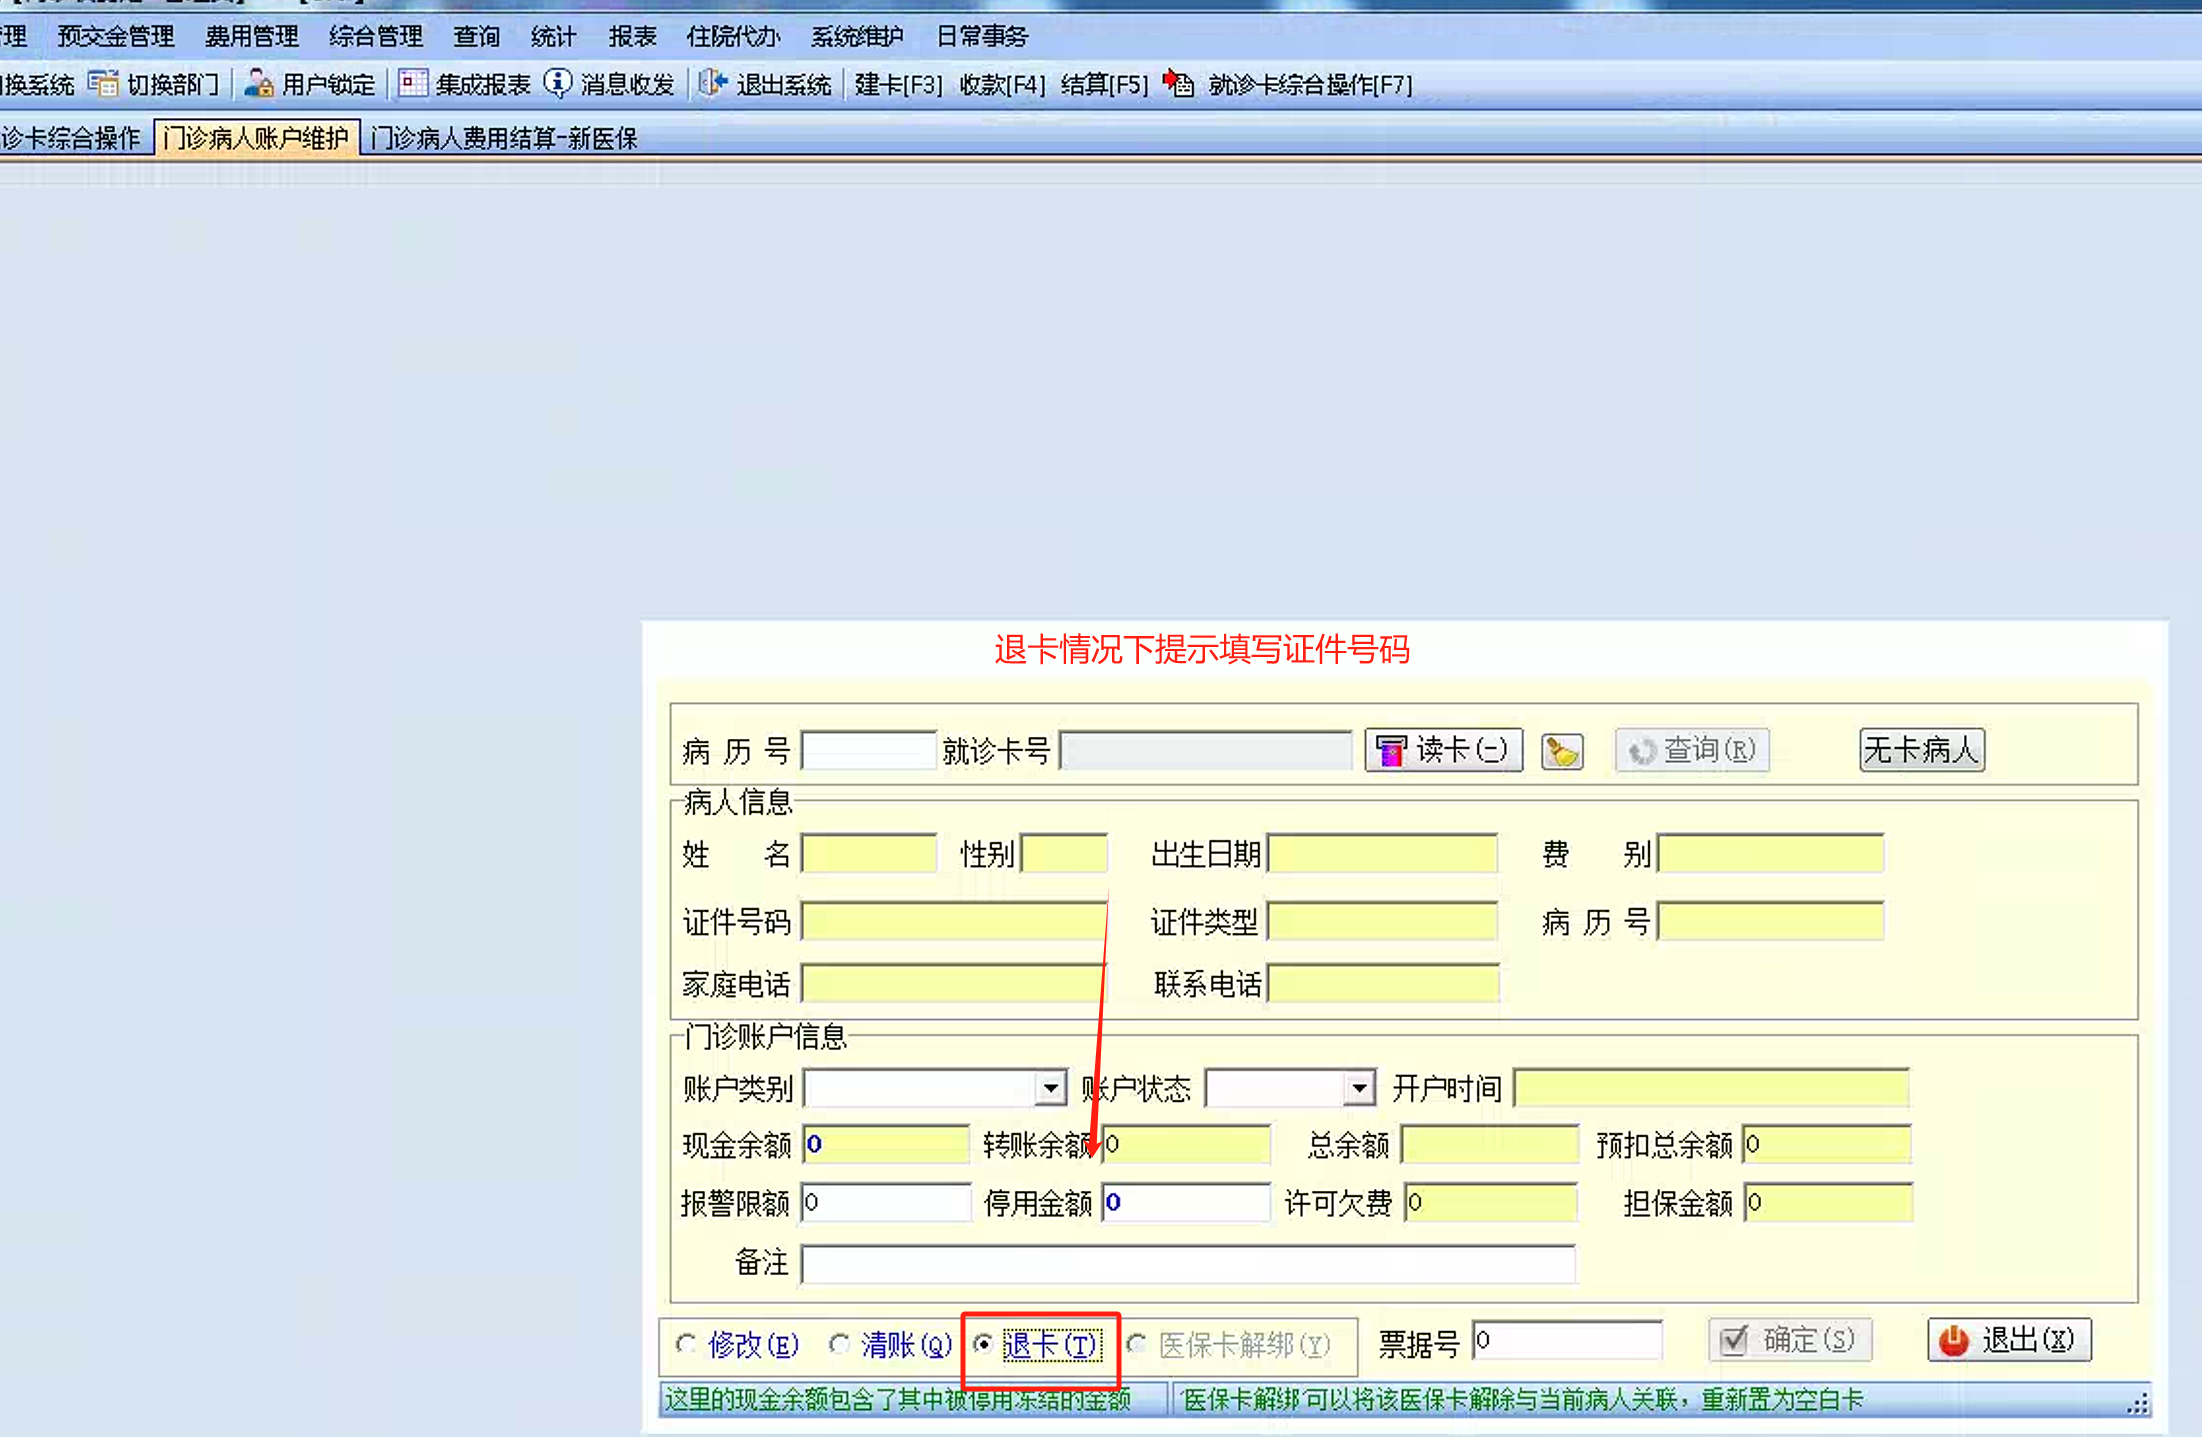
Task: Click the 票据号 input field
Action: point(1566,1340)
